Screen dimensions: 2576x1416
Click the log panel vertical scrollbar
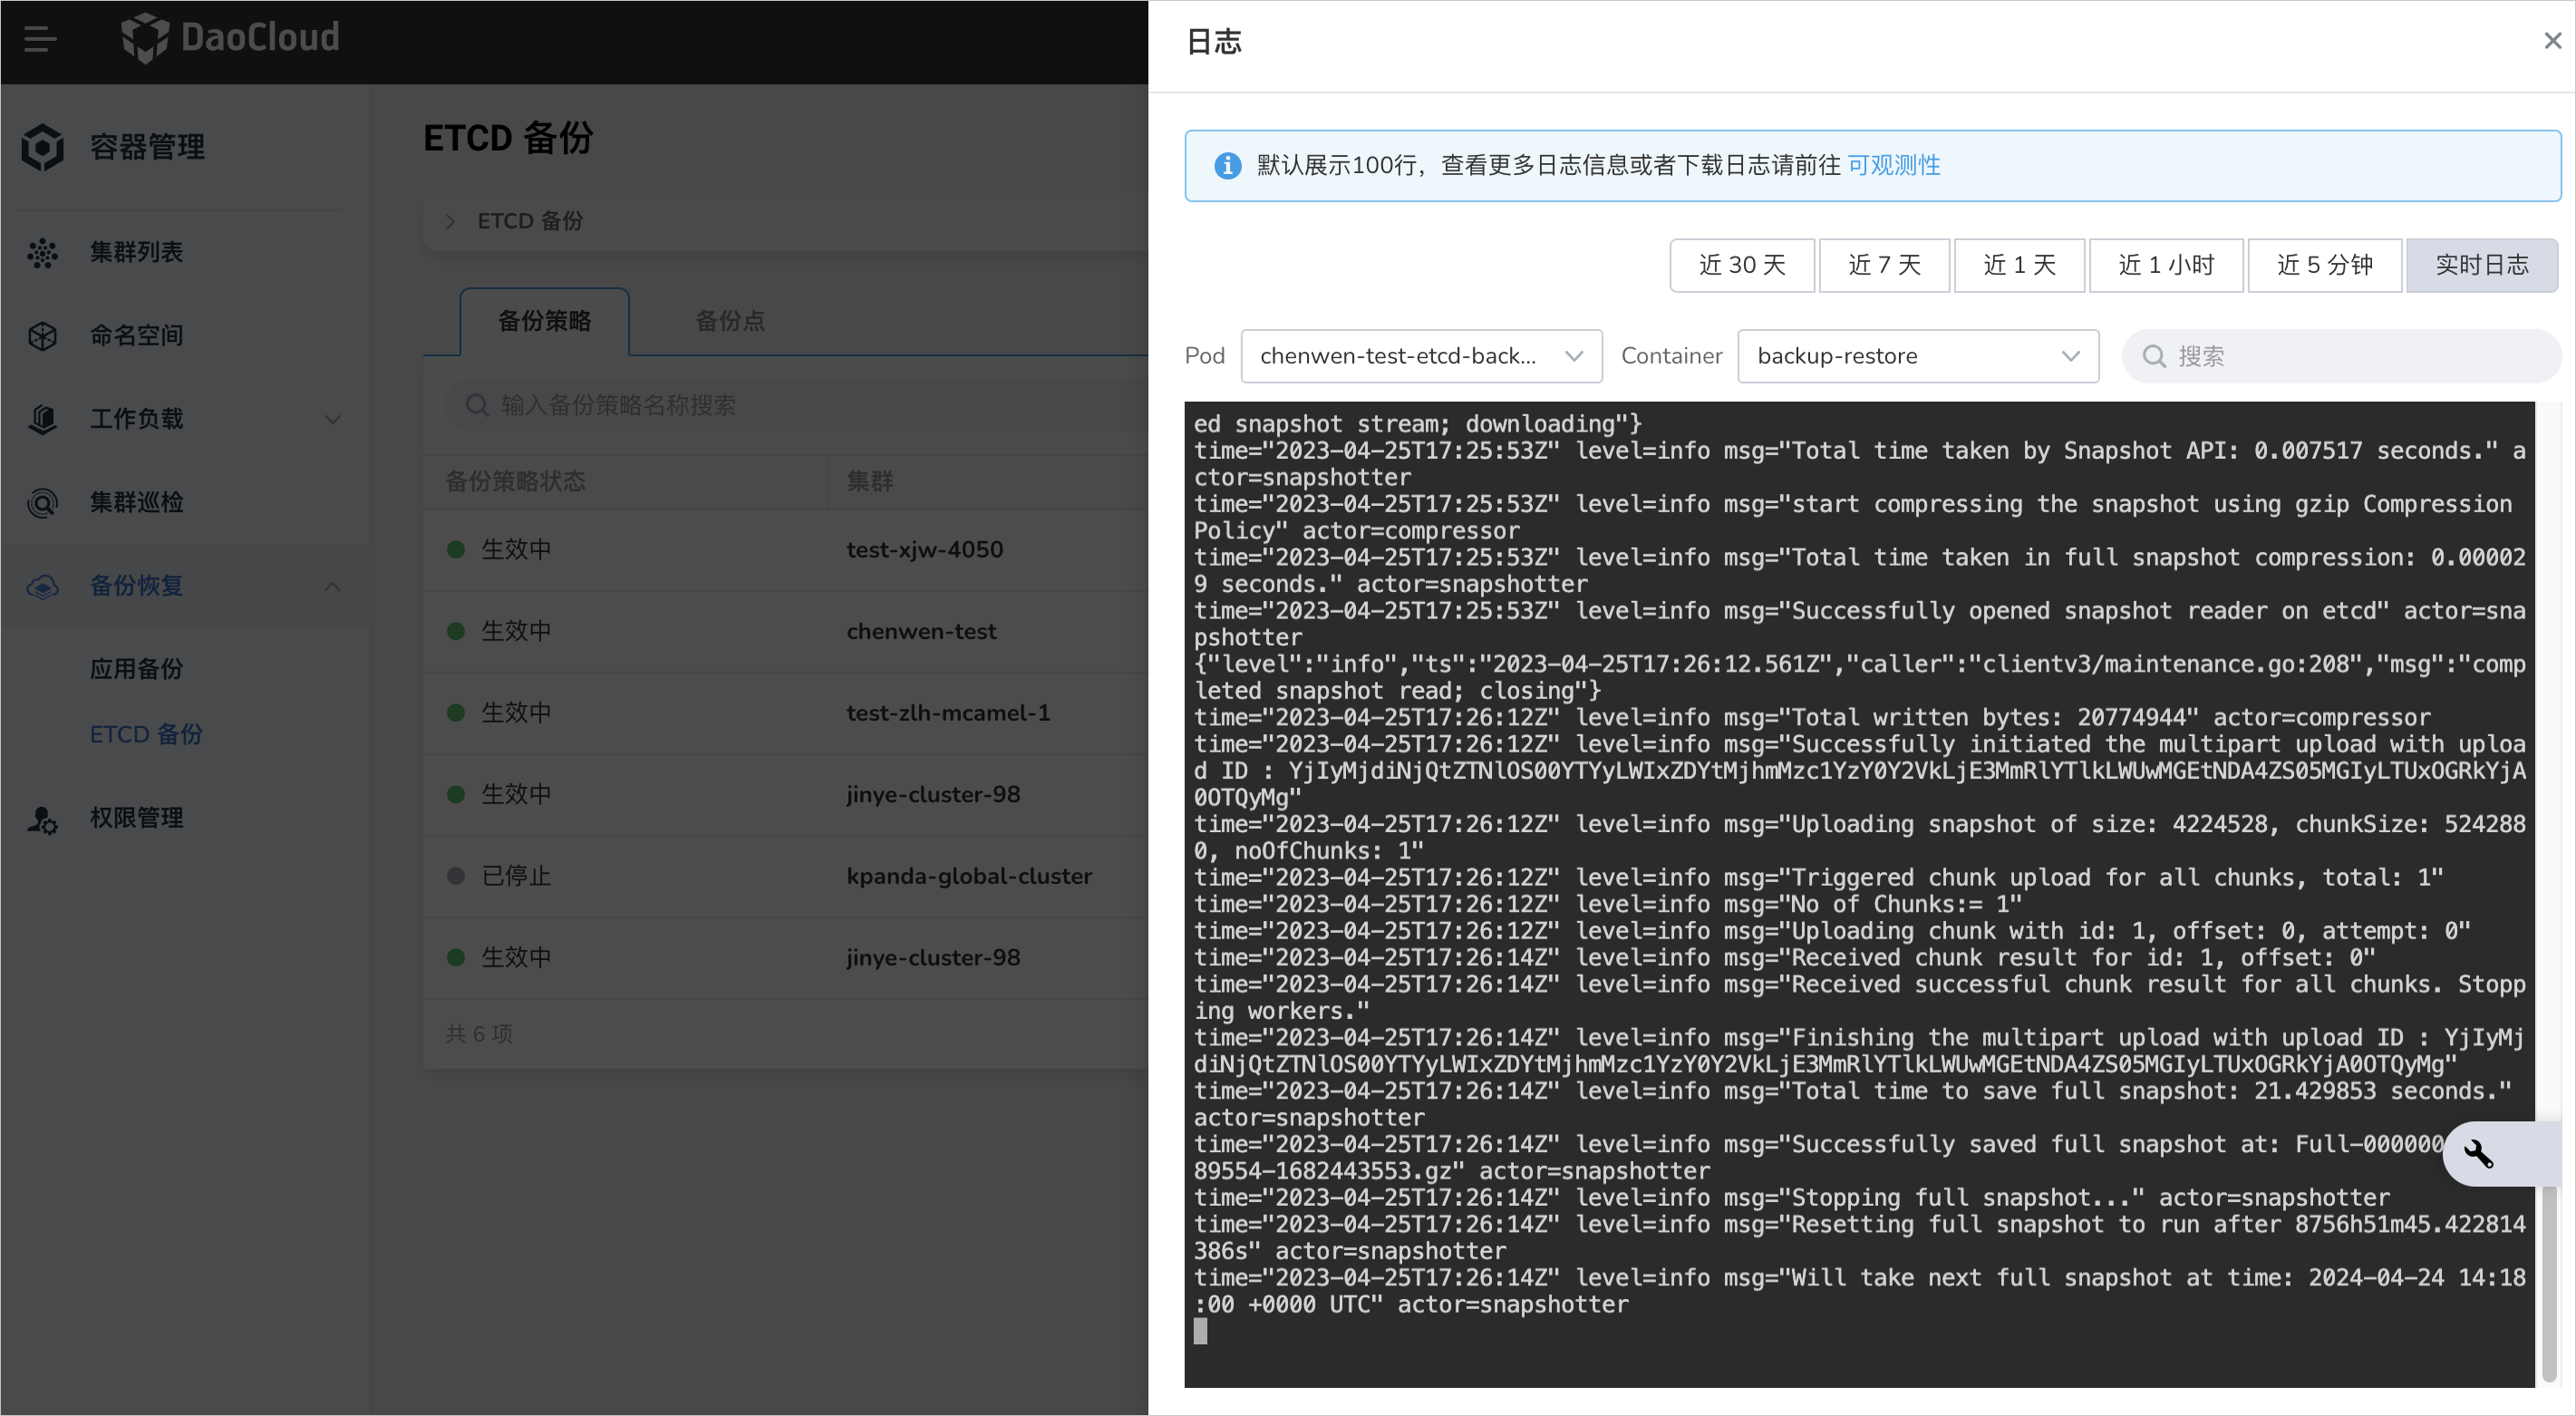coord(2549,1285)
